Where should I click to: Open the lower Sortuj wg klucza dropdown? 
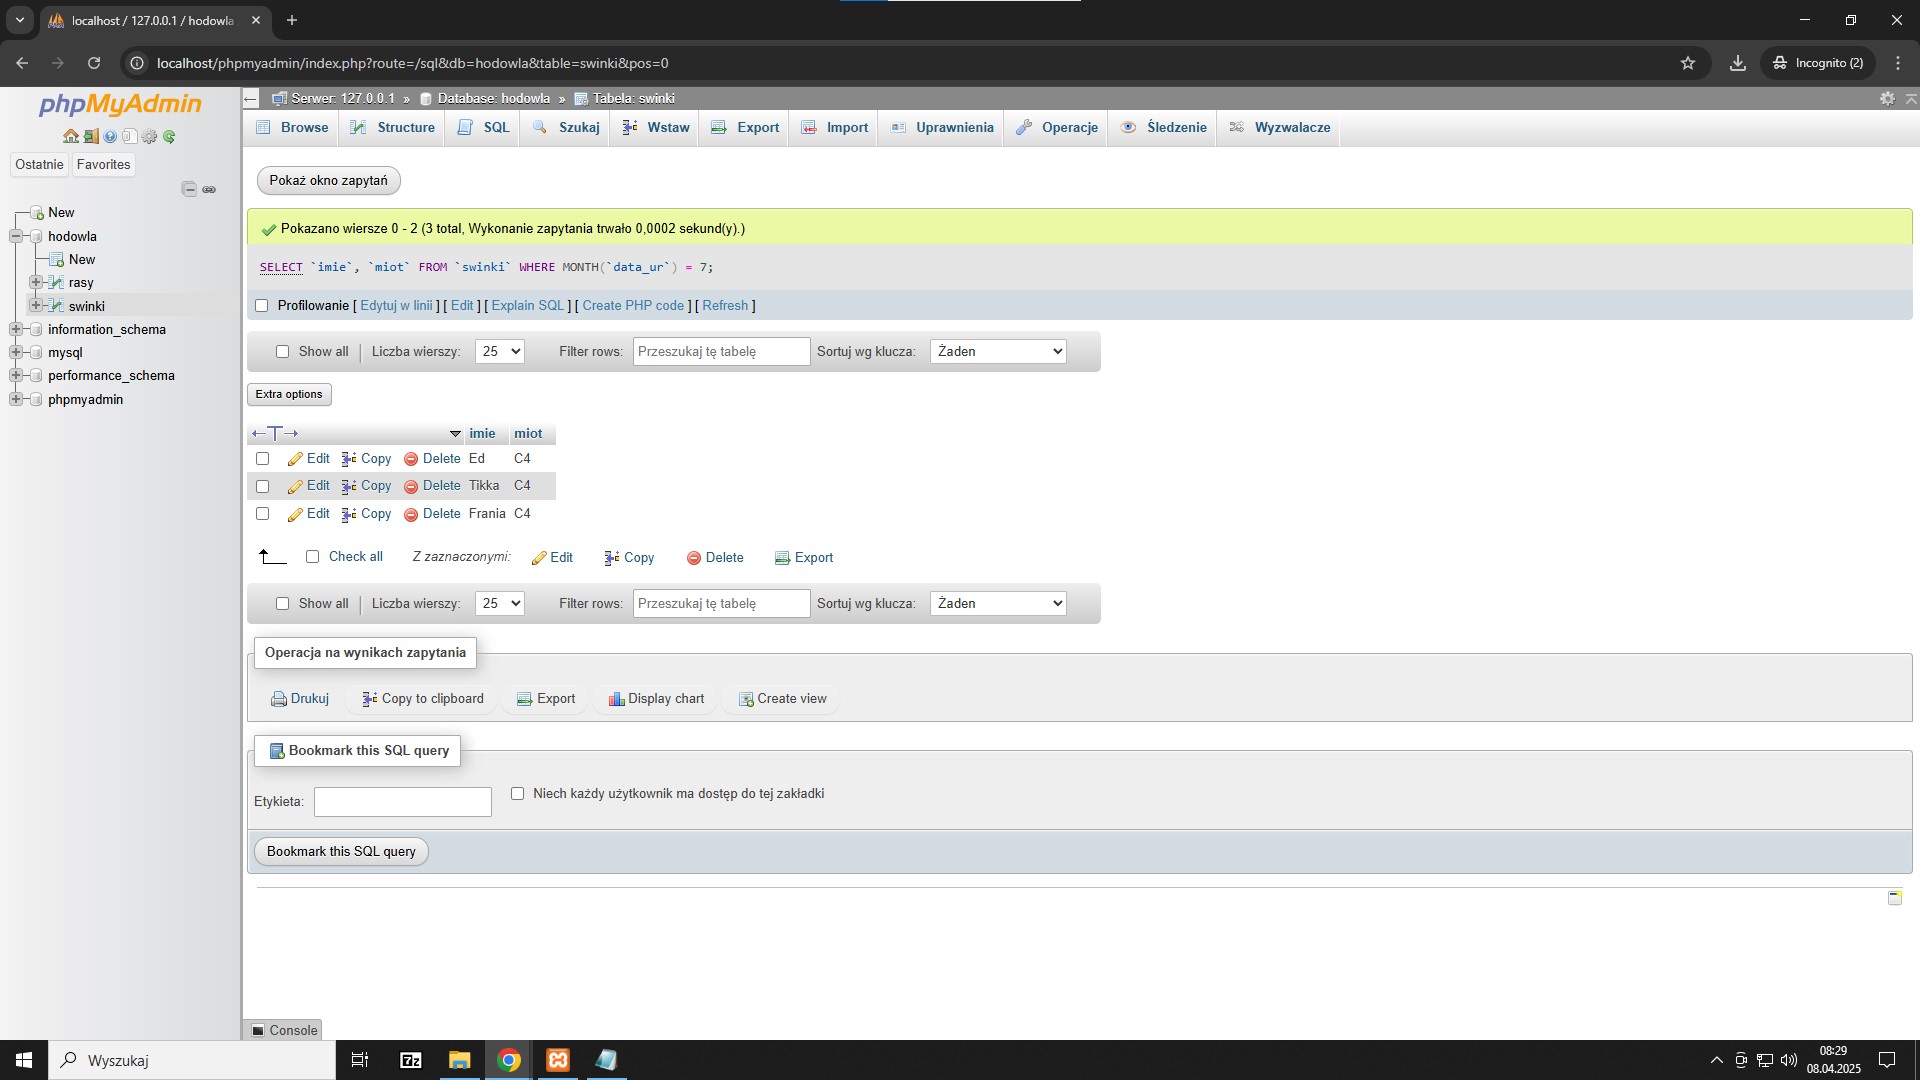[998, 604]
